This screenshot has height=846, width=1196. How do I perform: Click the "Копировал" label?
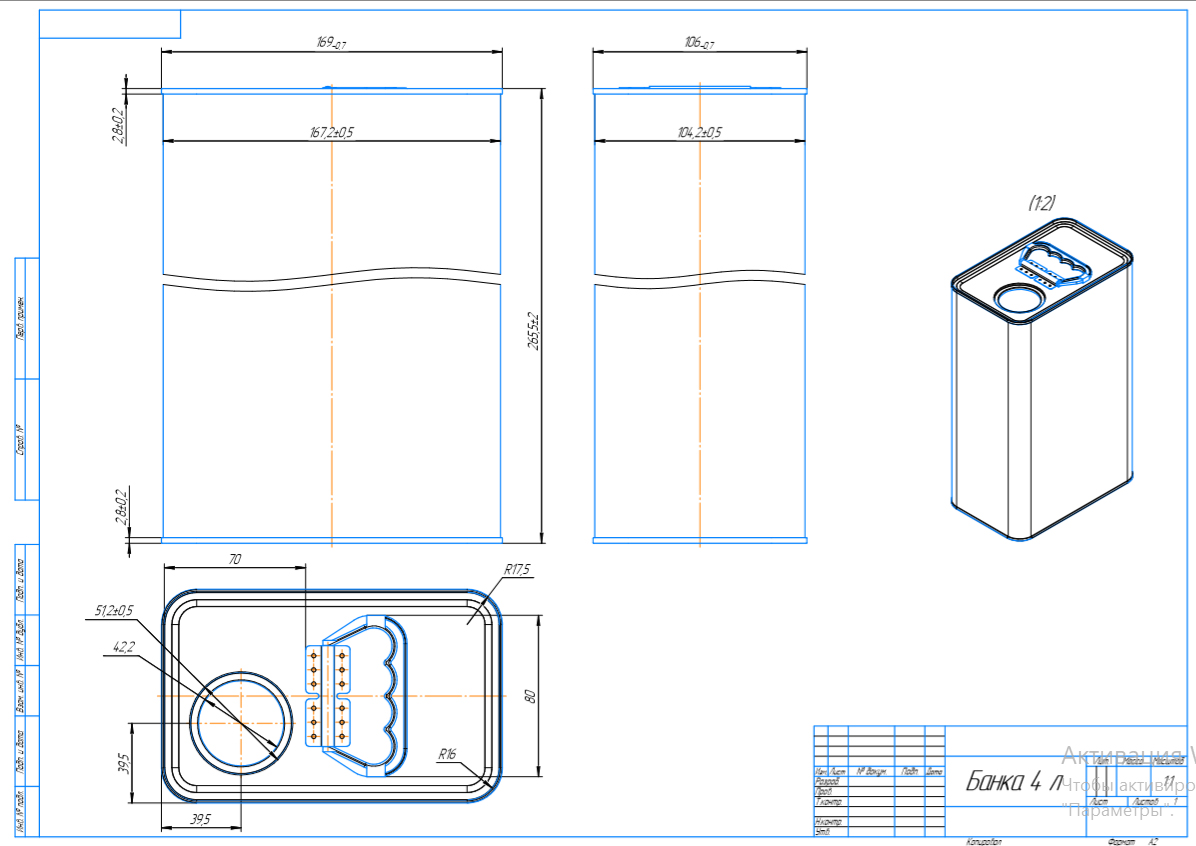tap(984, 841)
